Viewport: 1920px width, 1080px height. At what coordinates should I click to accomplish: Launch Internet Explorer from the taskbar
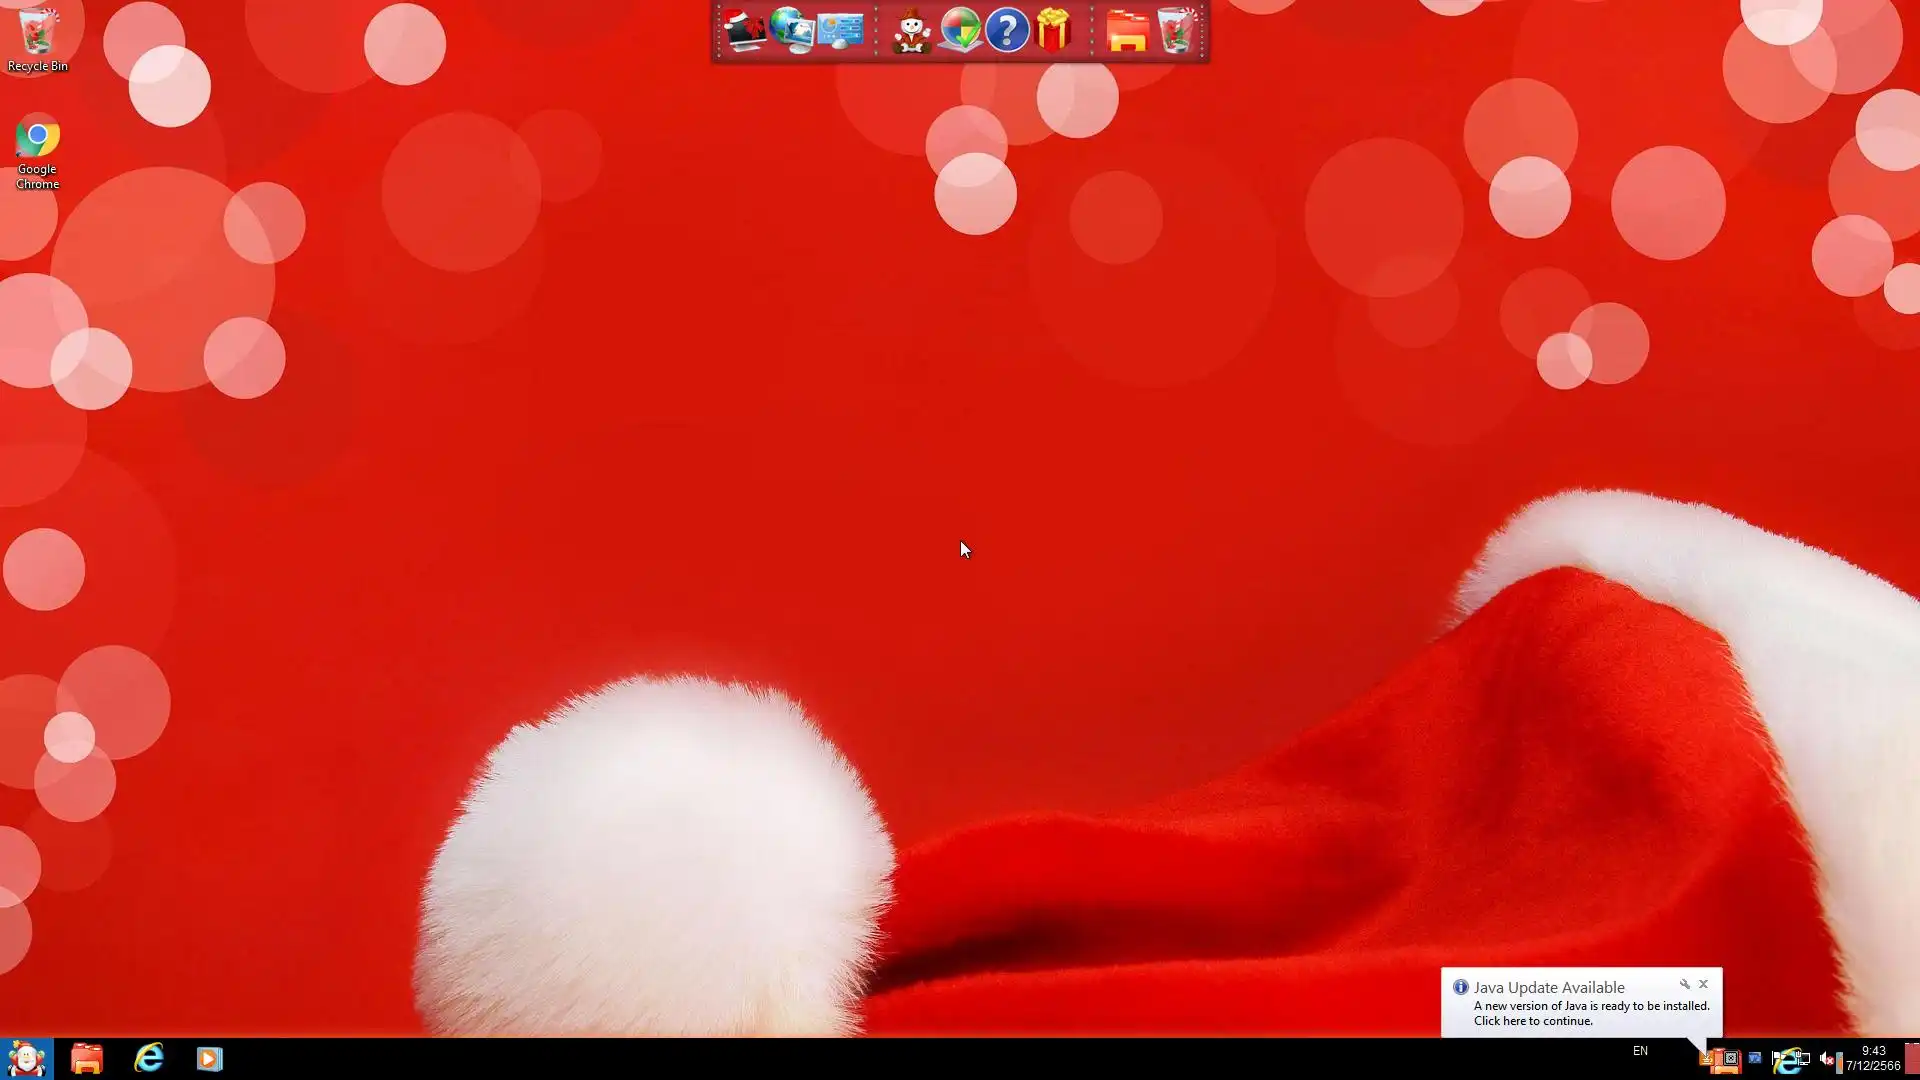pyautogui.click(x=148, y=1058)
